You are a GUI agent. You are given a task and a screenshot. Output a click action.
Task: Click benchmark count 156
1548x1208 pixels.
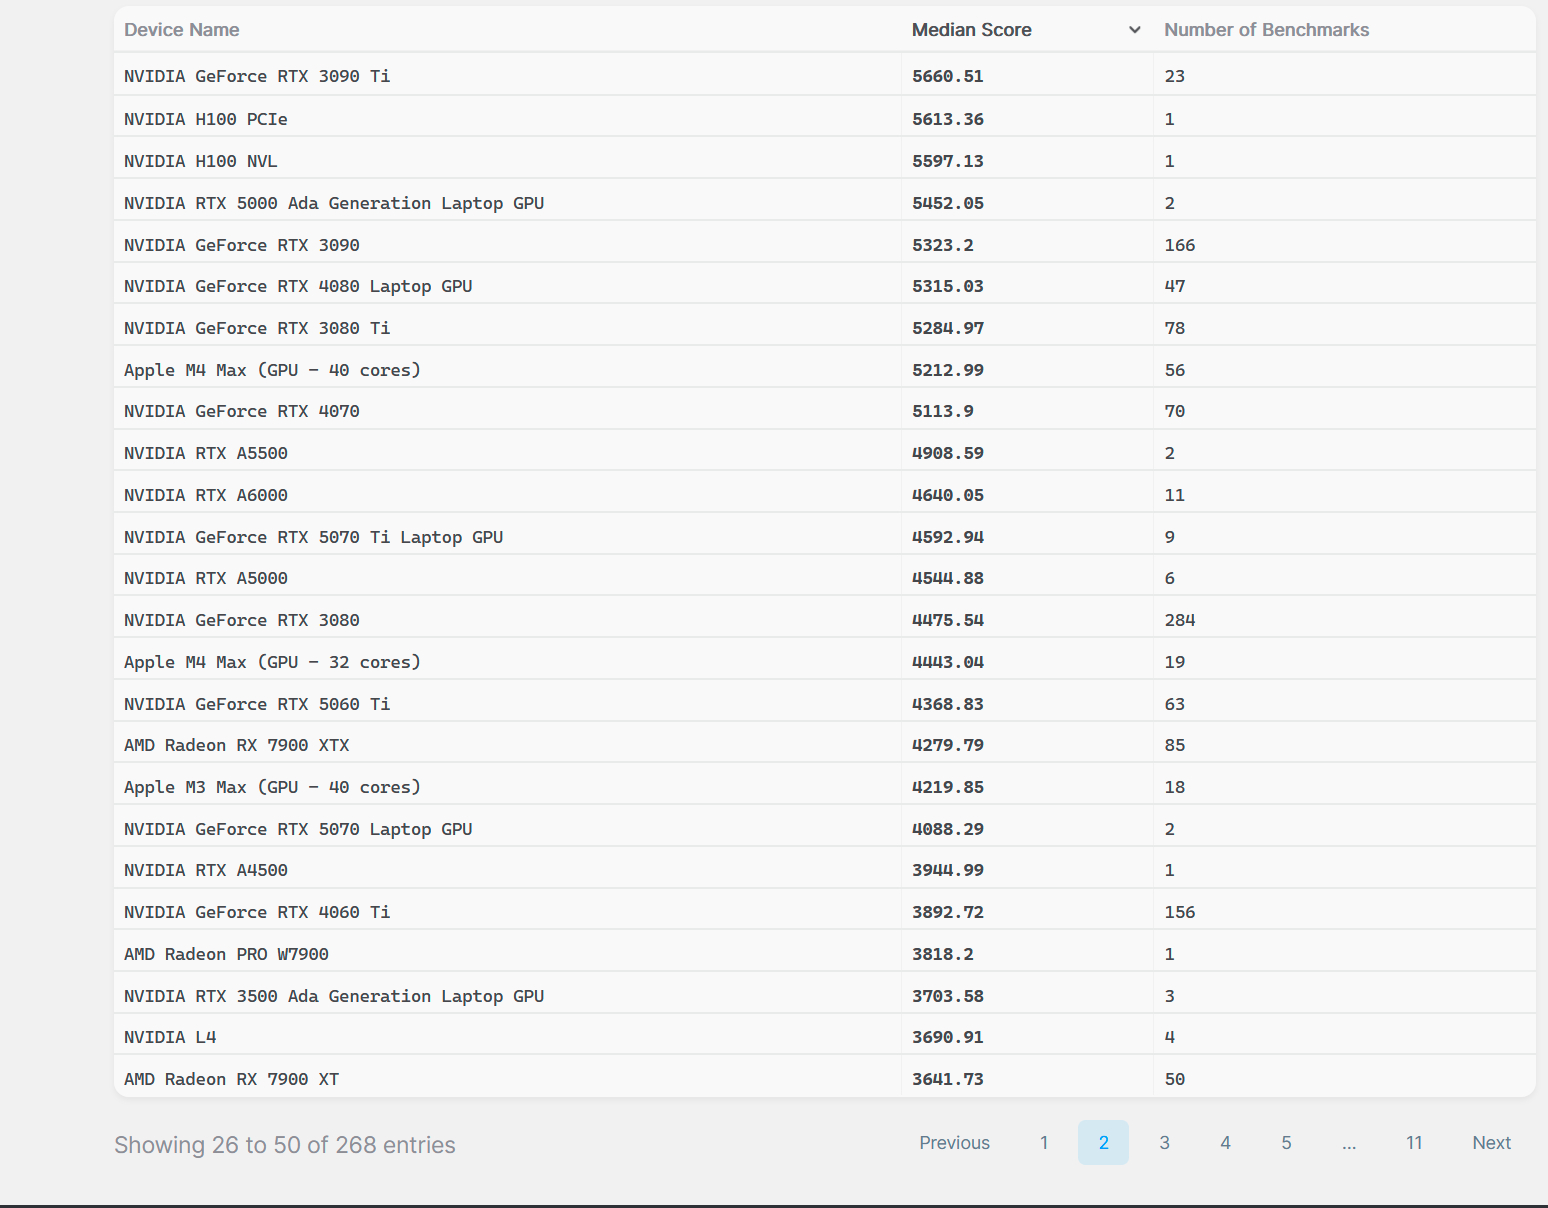1180,912
